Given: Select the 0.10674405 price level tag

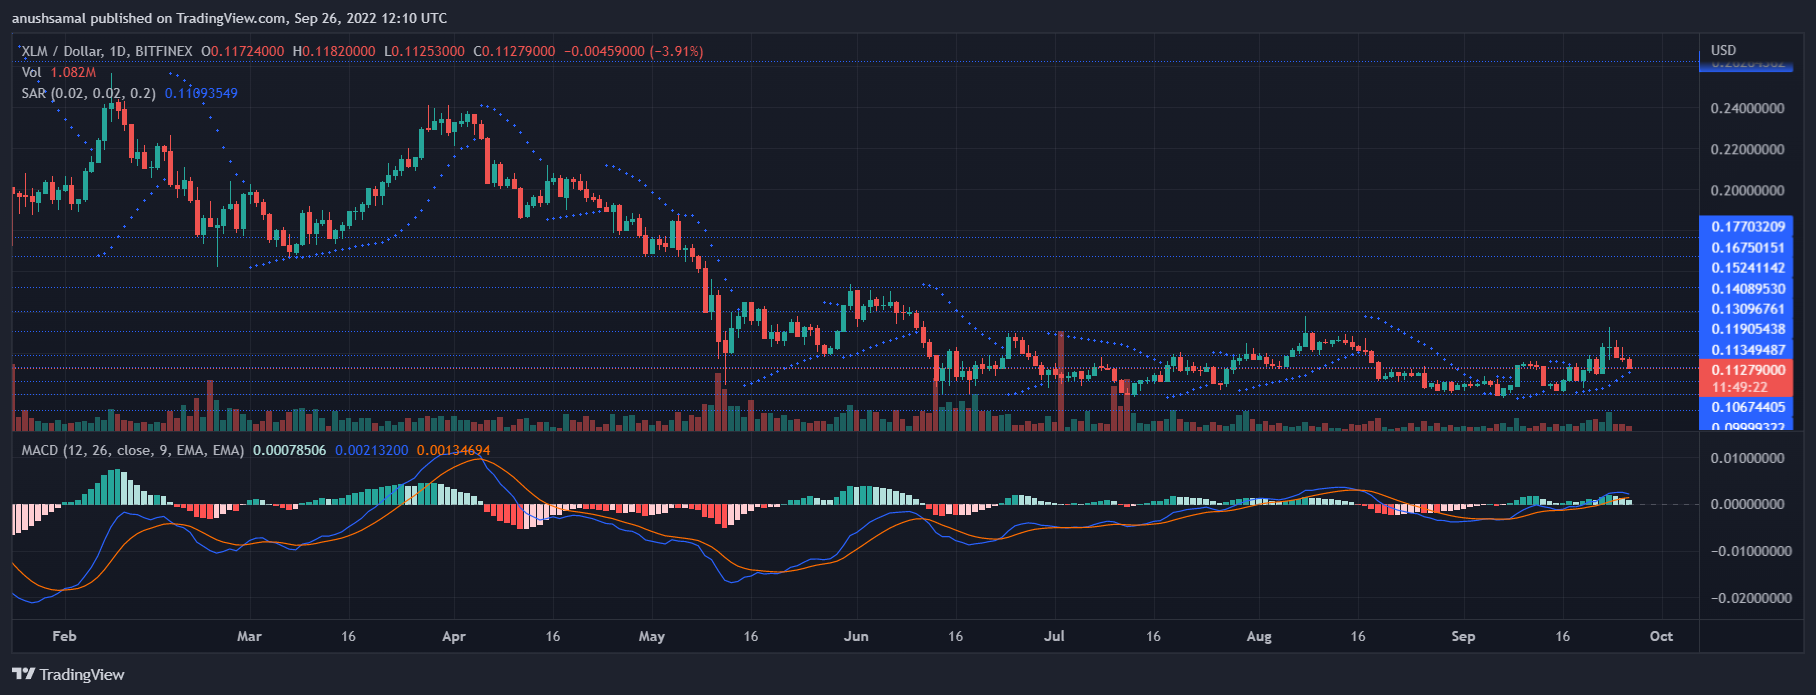Looking at the screenshot, I should 1747,407.
